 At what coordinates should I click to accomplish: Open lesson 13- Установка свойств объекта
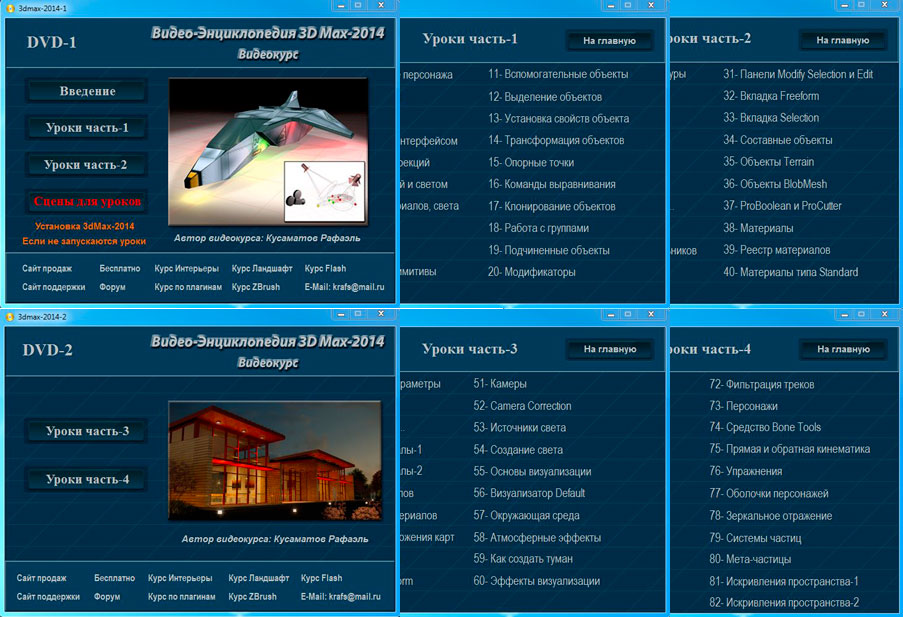[x=559, y=119]
